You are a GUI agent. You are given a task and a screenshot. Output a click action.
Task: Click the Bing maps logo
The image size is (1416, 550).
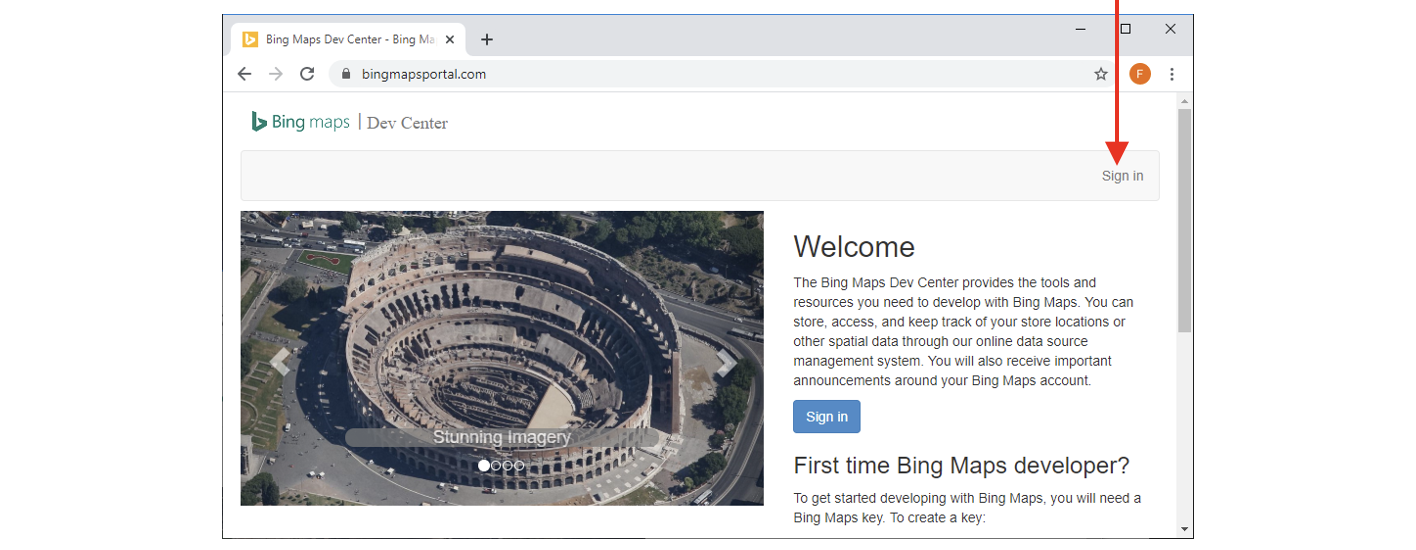pyautogui.click(x=301, y=122)
